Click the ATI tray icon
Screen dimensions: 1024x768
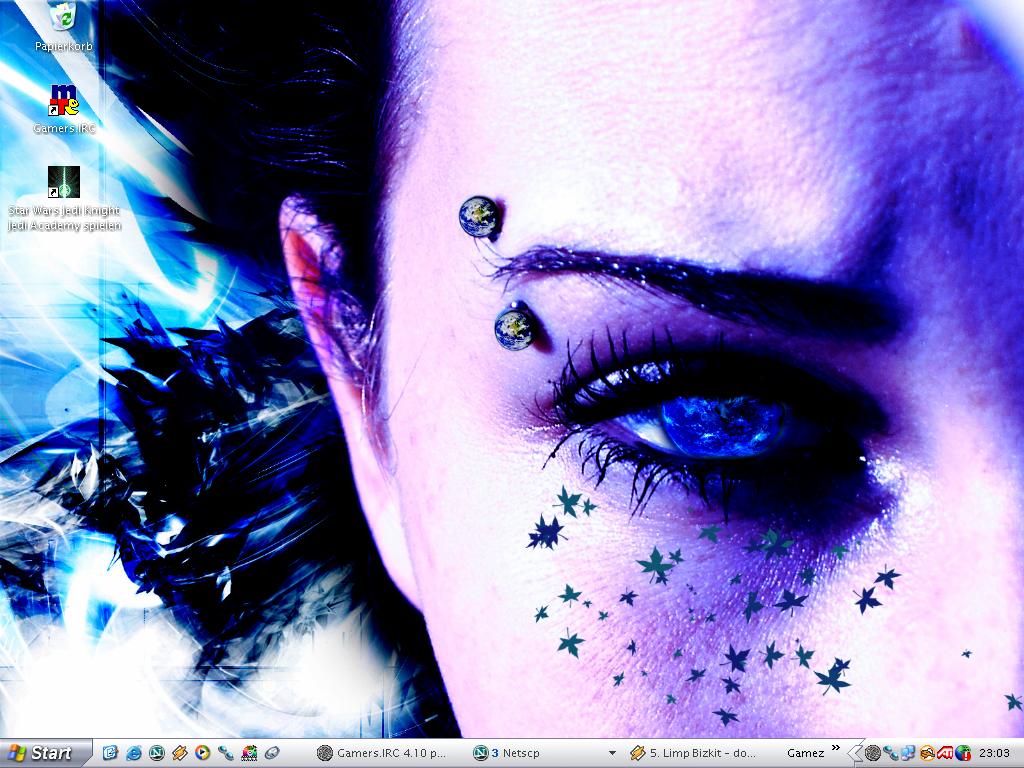click(945, 753)
